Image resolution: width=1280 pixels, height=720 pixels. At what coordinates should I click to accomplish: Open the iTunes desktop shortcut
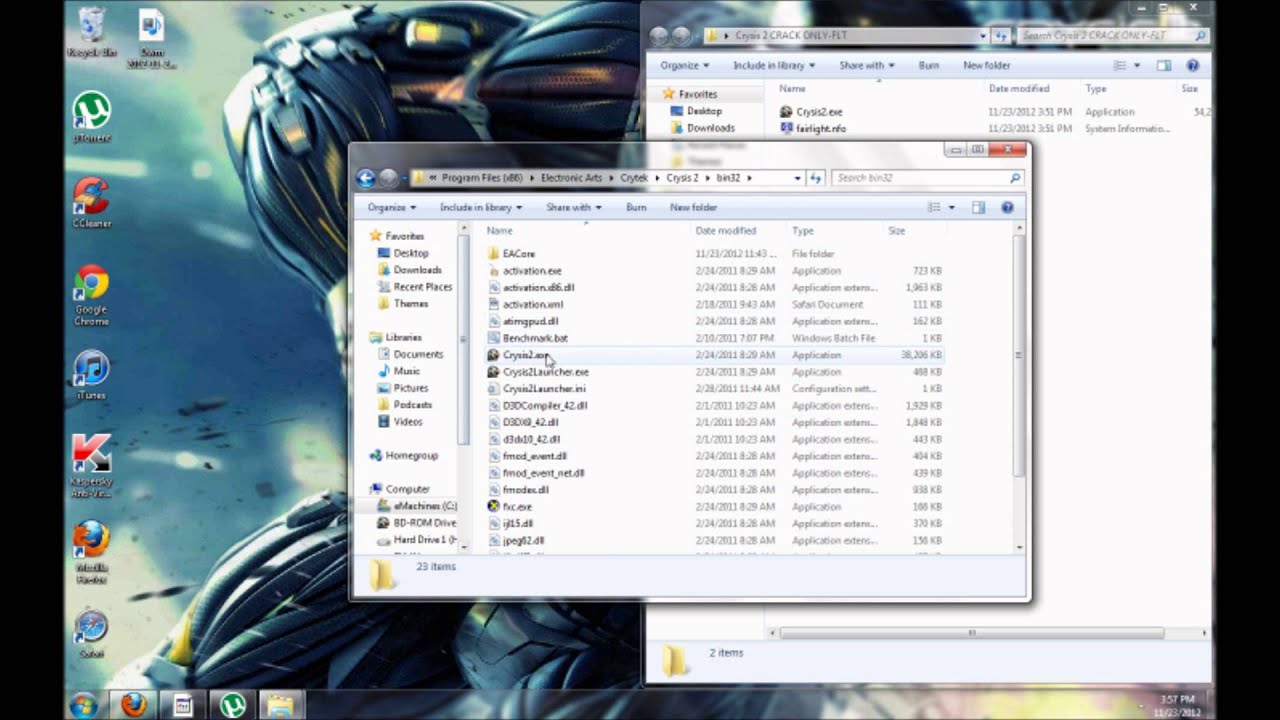click(x=91, y=374)
